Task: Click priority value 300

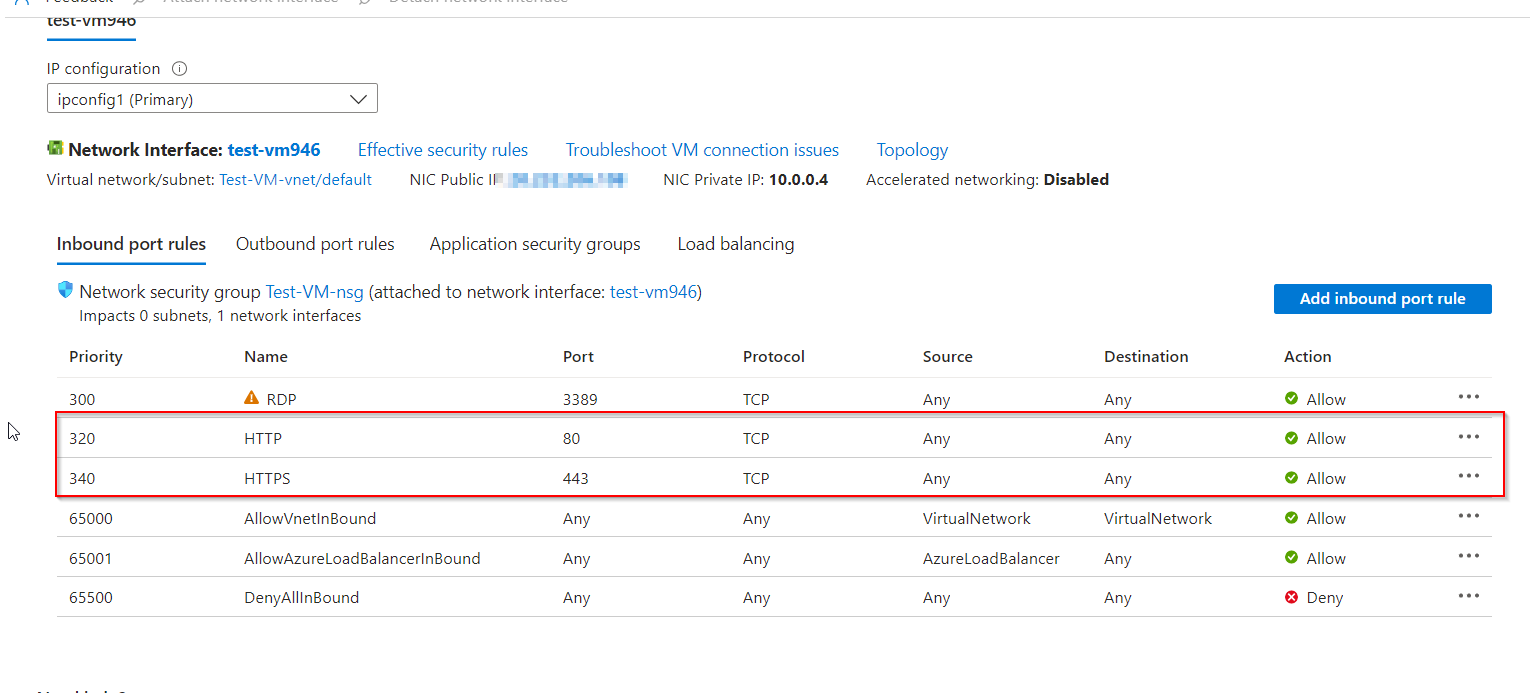Action: coord(82,399)
